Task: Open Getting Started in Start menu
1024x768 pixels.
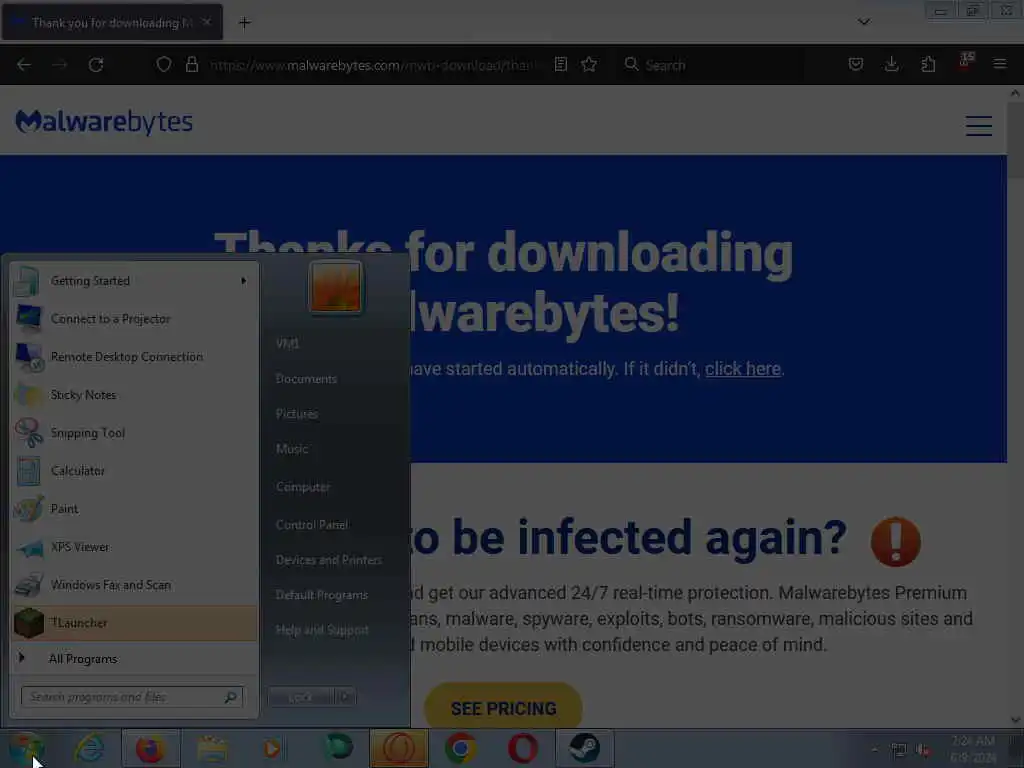Action: 135,281
